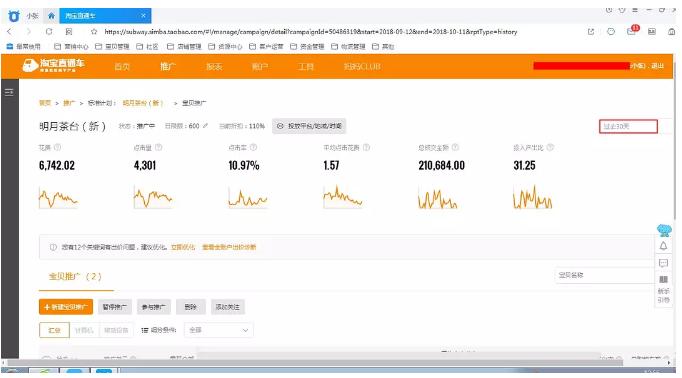Open 账户 in the orange navigation bar
682x378 pixels.
tap(260, 67)
